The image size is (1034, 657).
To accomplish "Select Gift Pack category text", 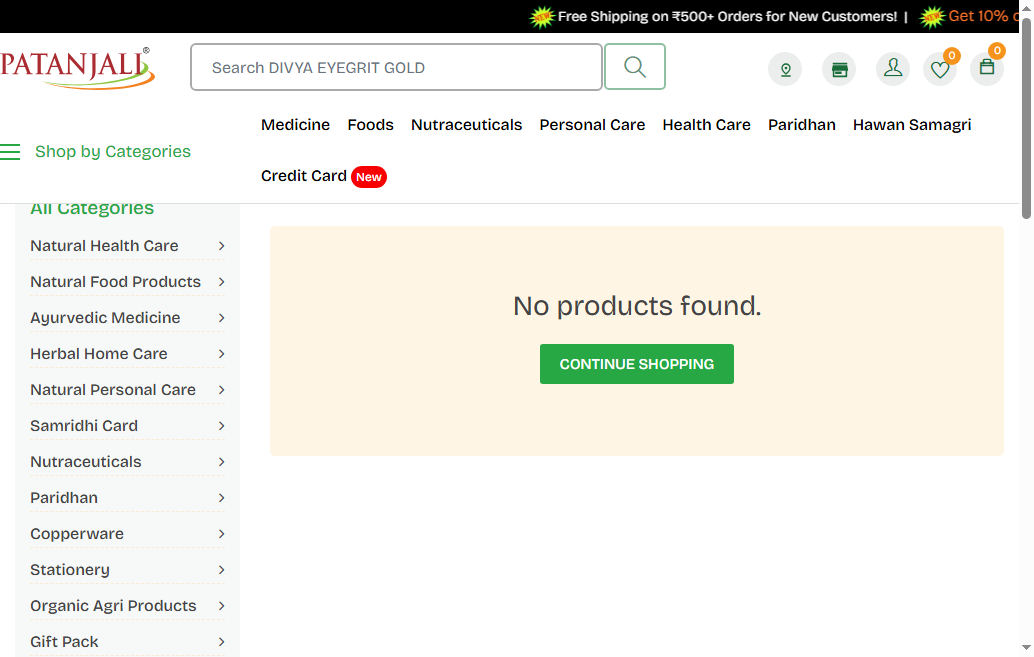I will pyautogui.click(x=64, y=642).
